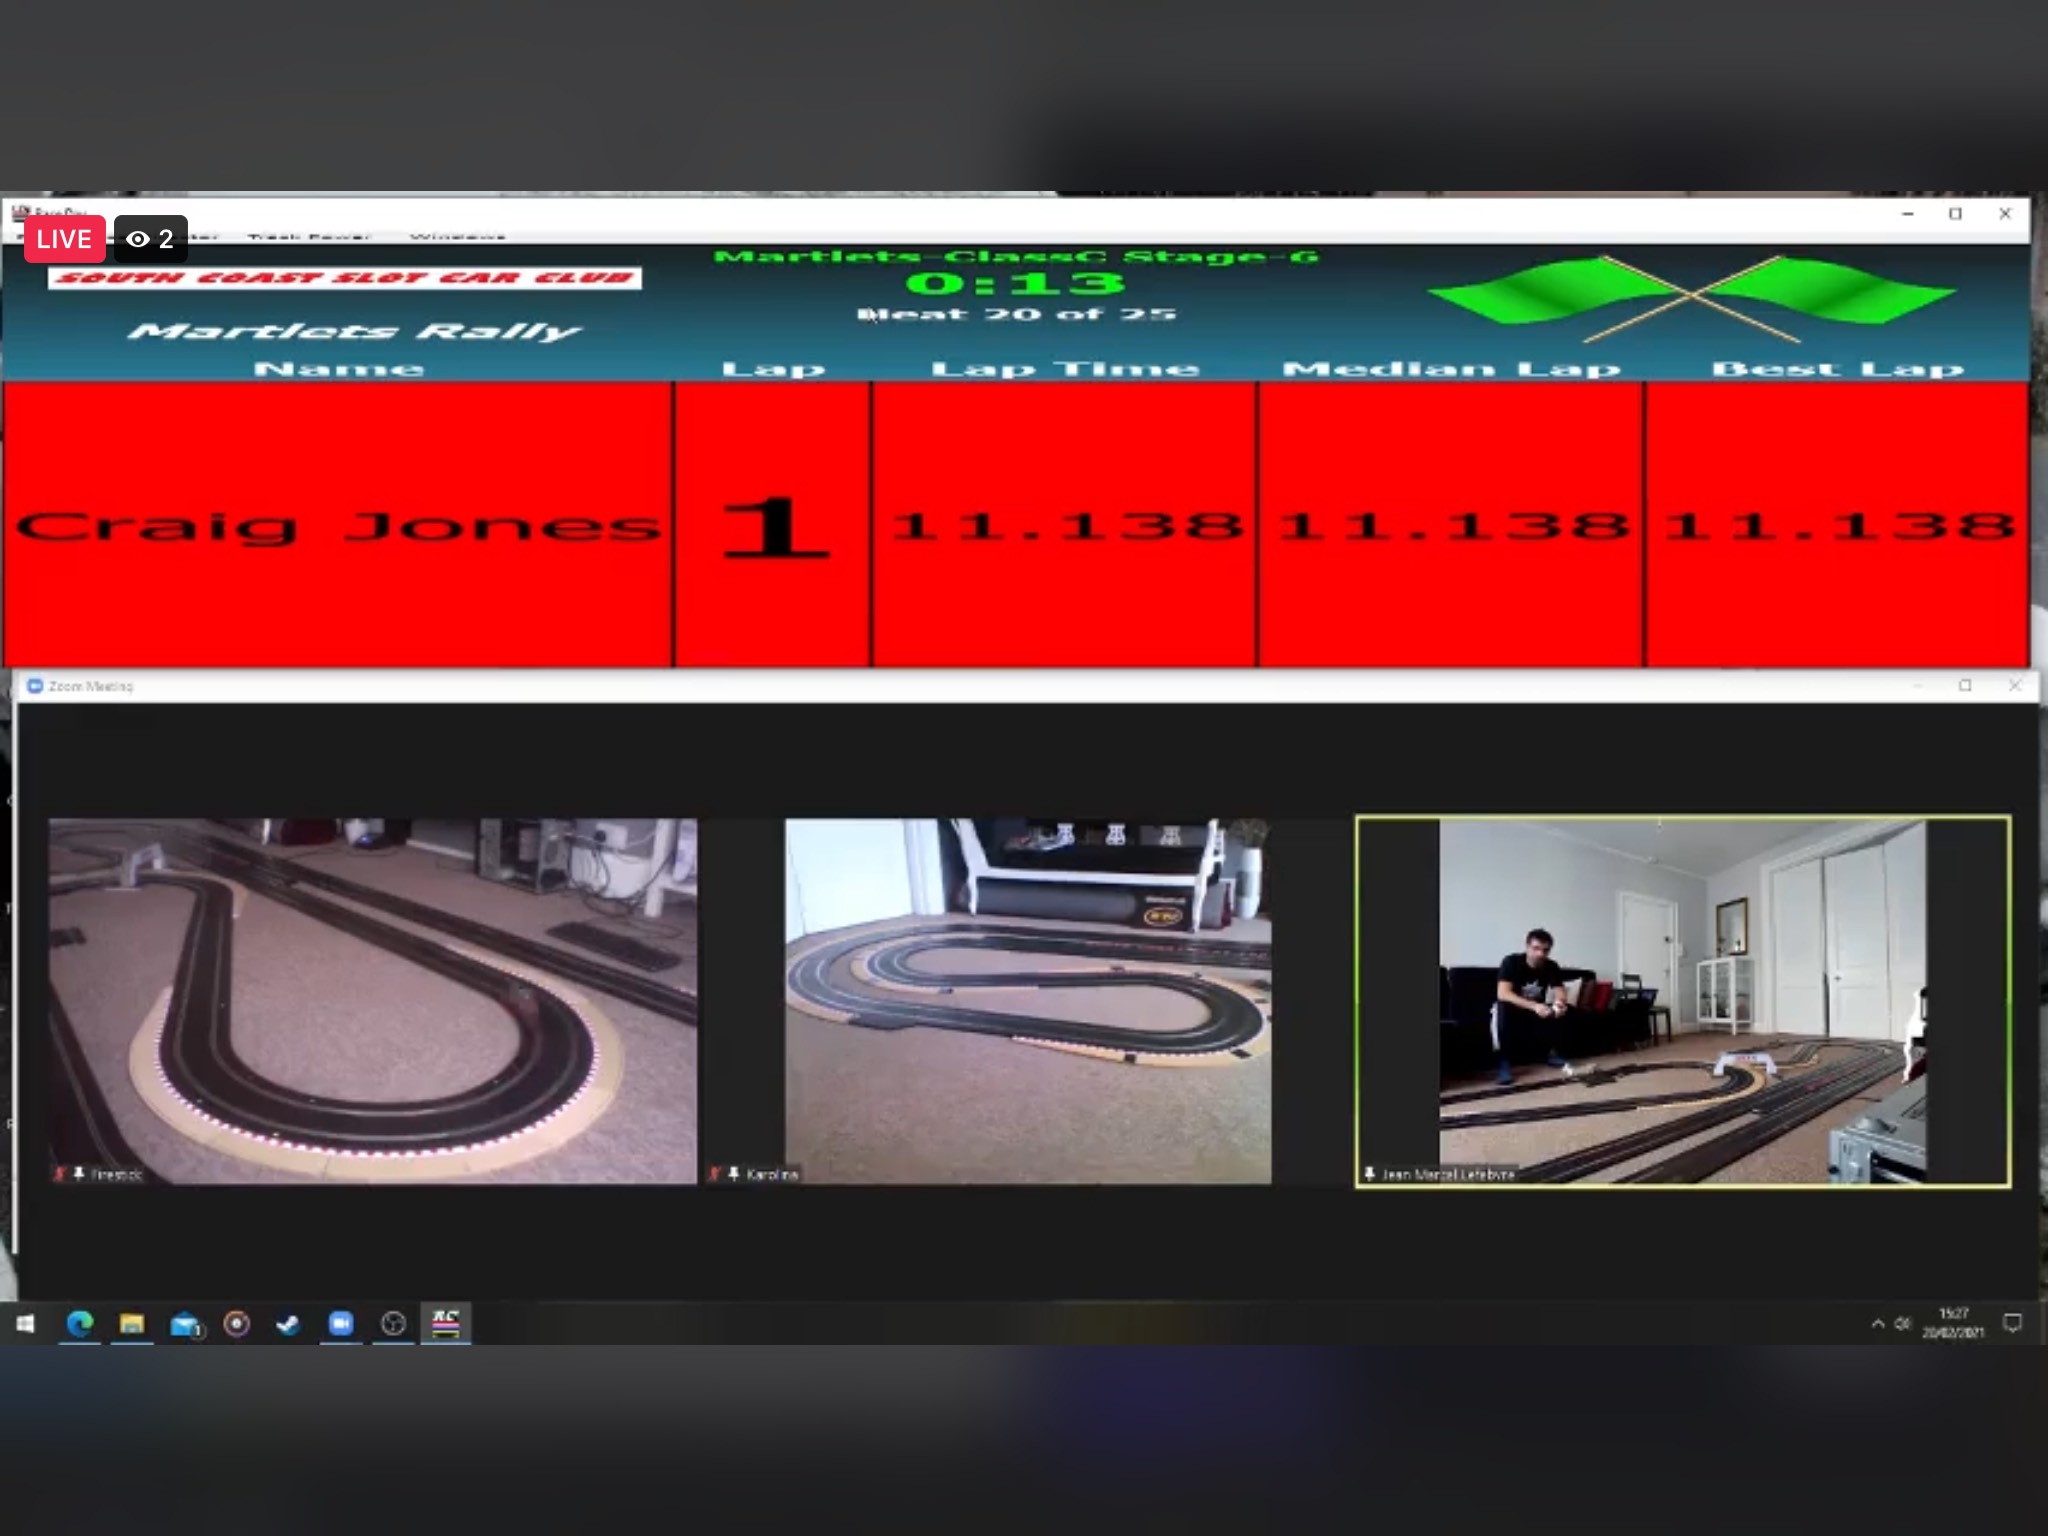Click the volume speaker tray icon
This screenshot has height=1536, width=2048.
click(x=1902, y=1324)
